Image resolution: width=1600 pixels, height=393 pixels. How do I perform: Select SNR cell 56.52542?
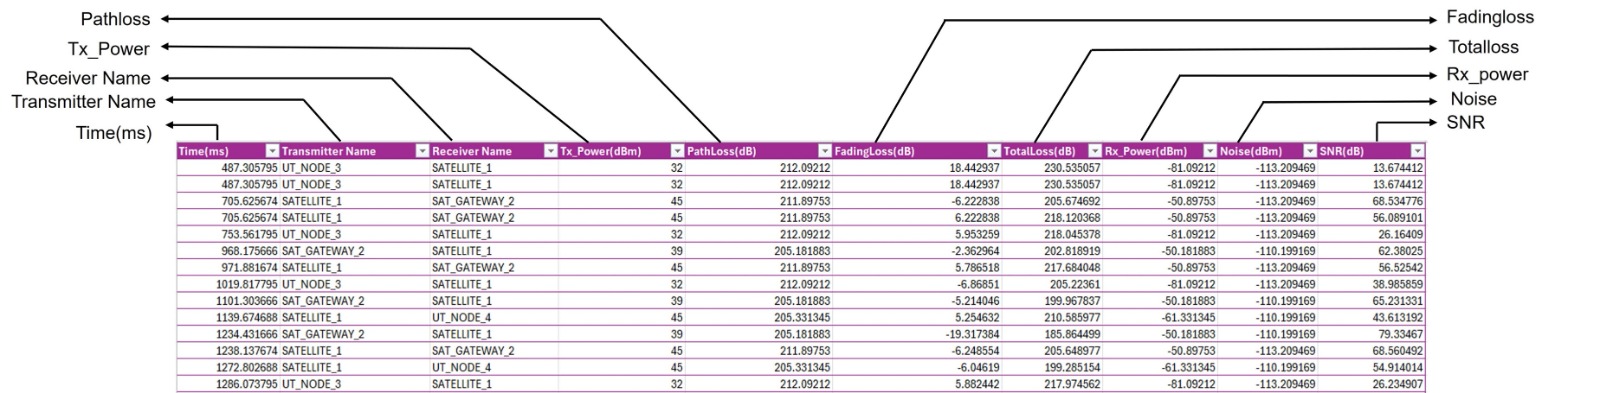[1402, 268]
